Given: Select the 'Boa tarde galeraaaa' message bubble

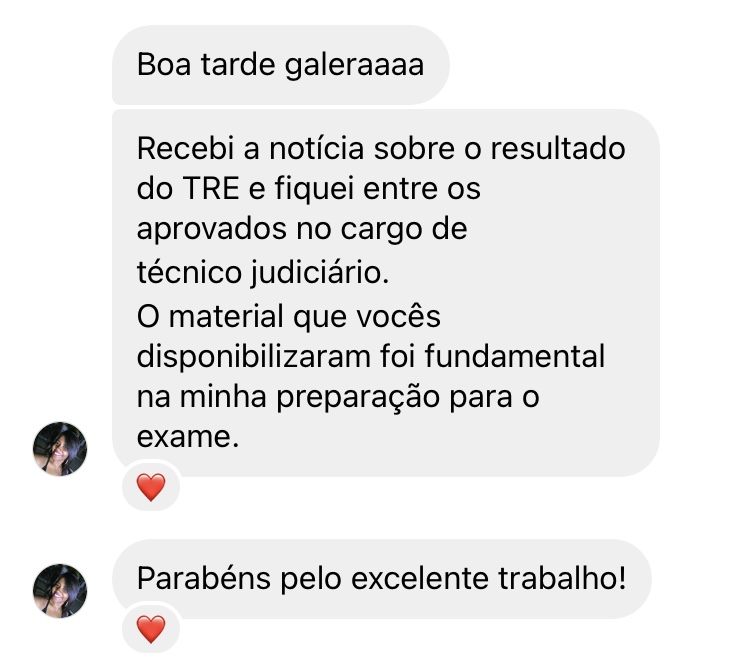Looking at the screenshot, I should (281, 65).
